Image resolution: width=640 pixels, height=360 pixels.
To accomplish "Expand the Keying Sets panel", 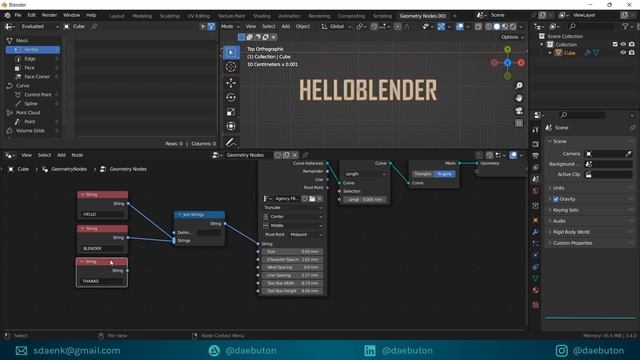I will 565,210.
